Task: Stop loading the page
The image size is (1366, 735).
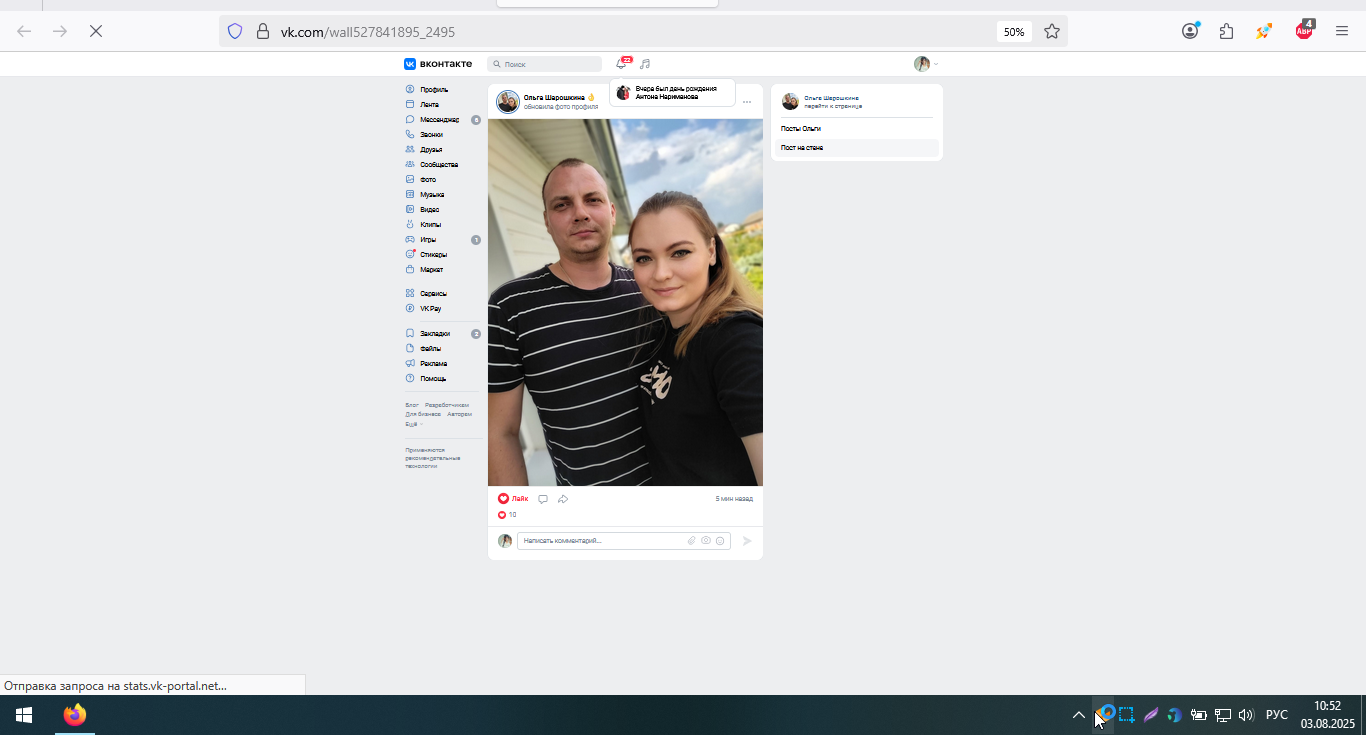Action: [96, 31]
